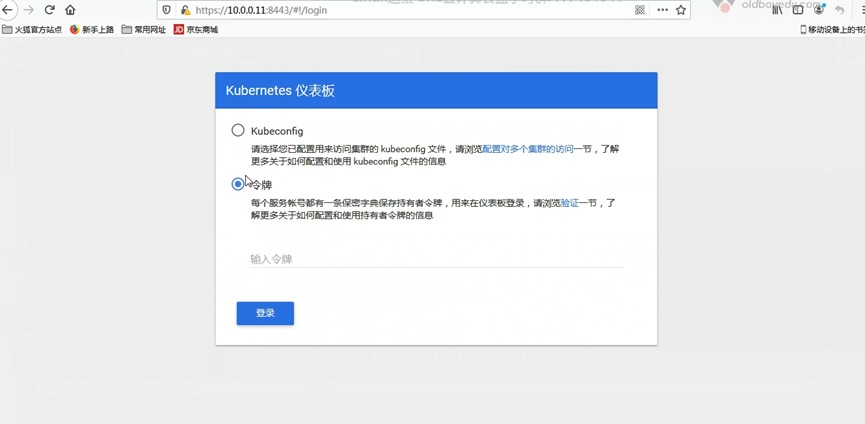This screenshot has height=424, width=865.
Task: Focus the 输入令牌 token input field
Action: (436, 259)
